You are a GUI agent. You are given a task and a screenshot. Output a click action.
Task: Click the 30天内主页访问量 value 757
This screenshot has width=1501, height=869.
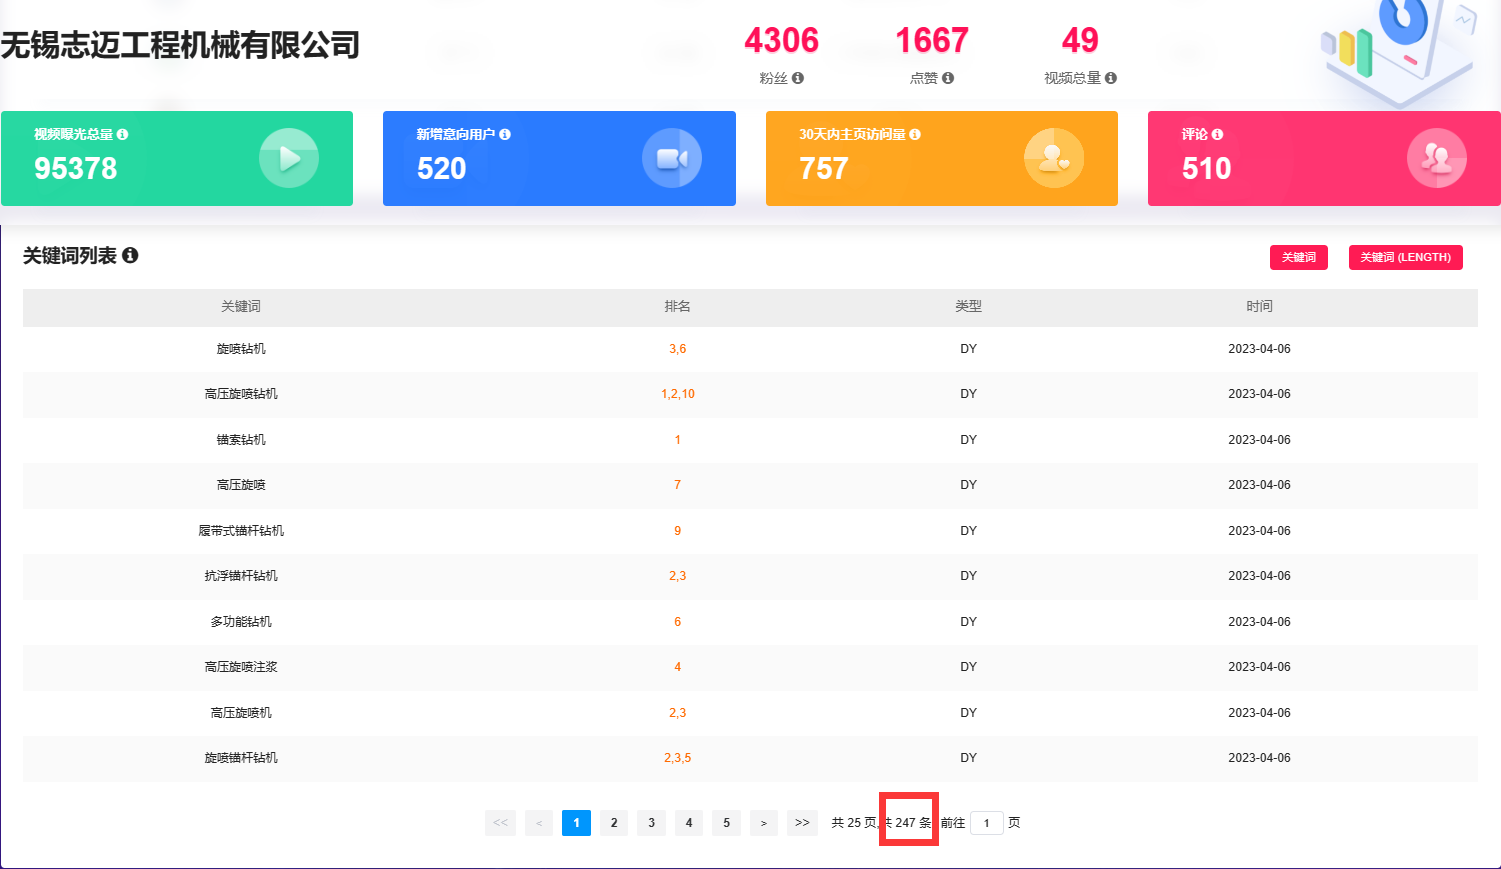coord(824,169)
